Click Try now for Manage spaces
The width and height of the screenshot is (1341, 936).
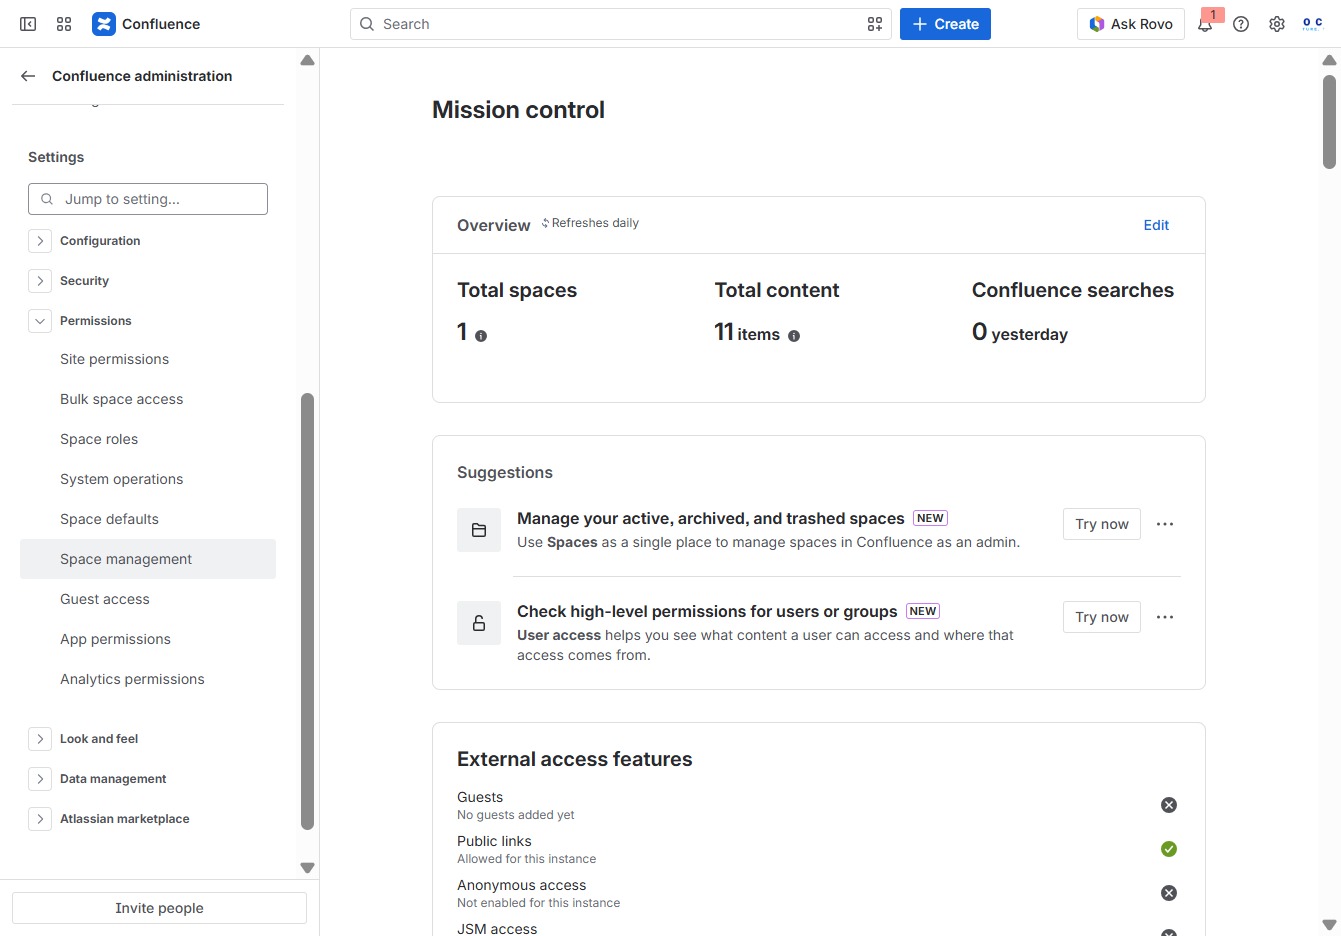pyautogui.click(x=1102, y=524)
